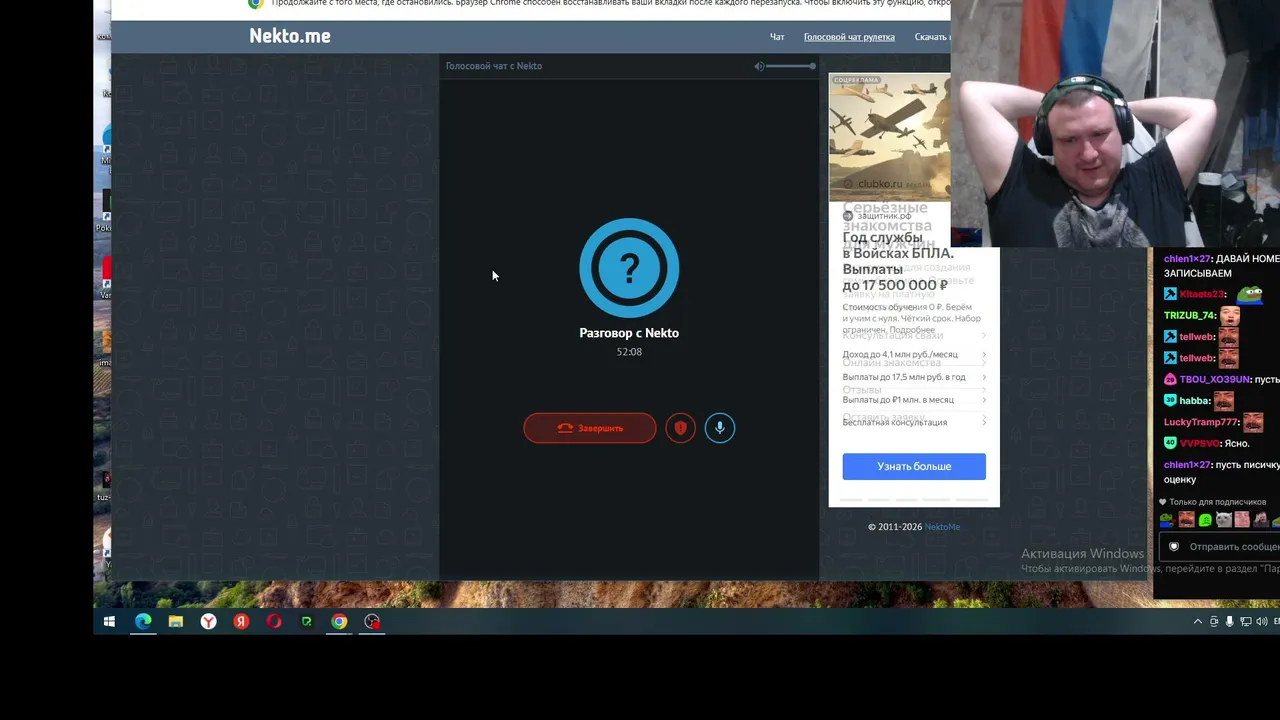Adjust the voice chat volume slider
Screen dimensions: 1280x720
[791, 66]
